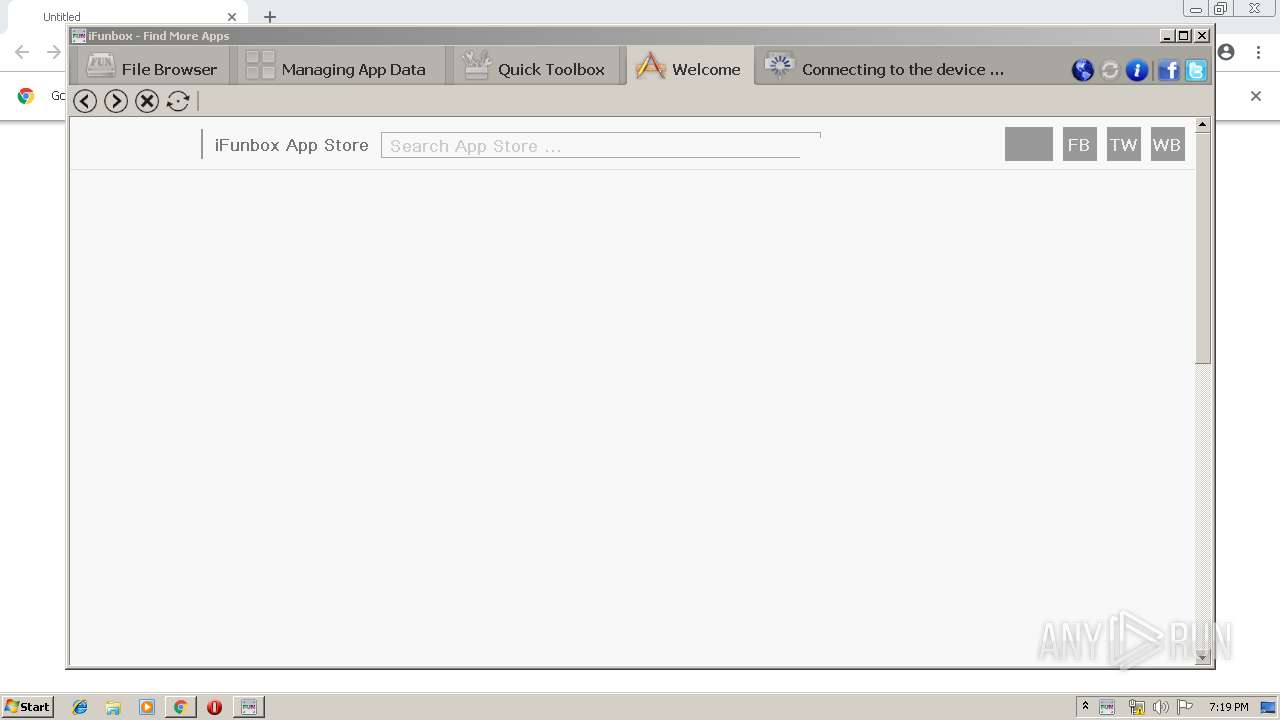Click the Search App Store field
The height and width of the screenshot is (720, 1280).
[600, 145]
